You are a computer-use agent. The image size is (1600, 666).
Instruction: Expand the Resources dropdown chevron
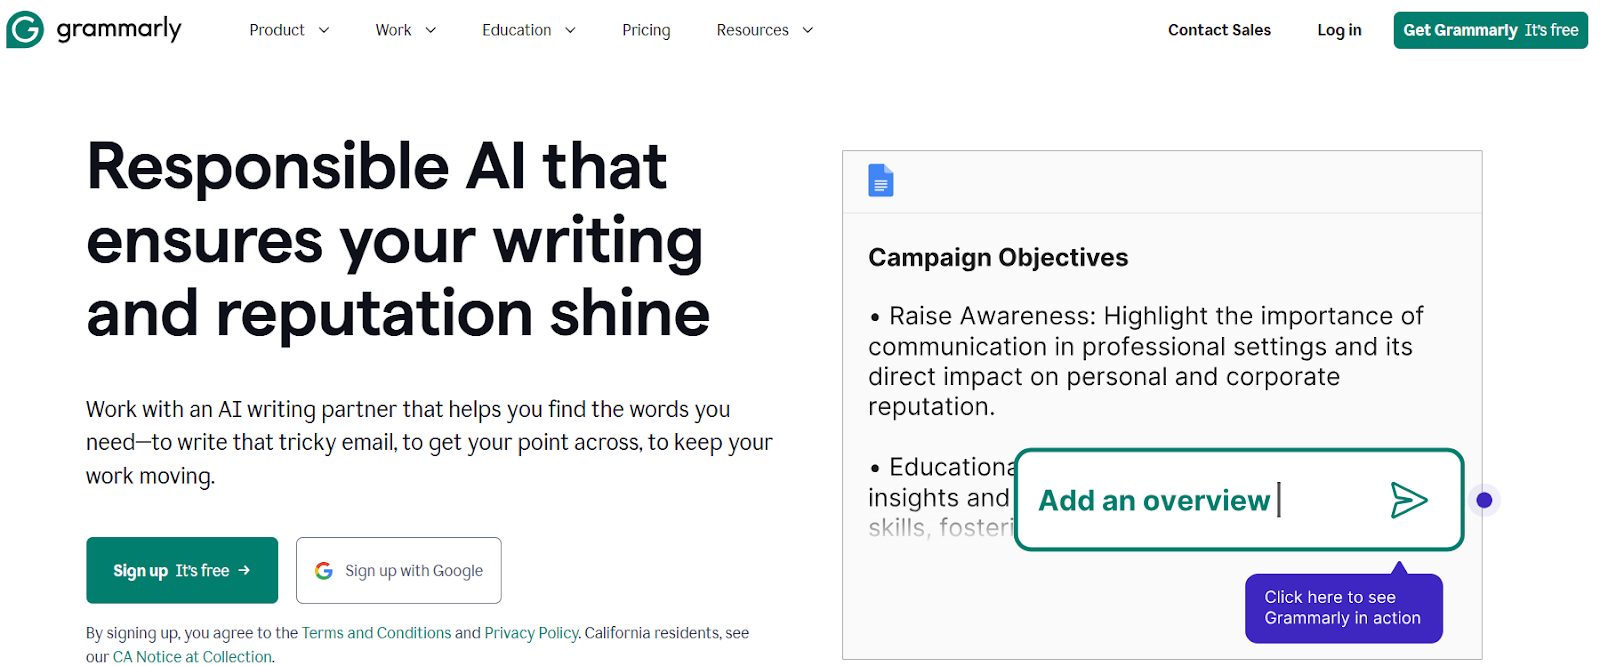pyautogui.click(x=808, y=30)
